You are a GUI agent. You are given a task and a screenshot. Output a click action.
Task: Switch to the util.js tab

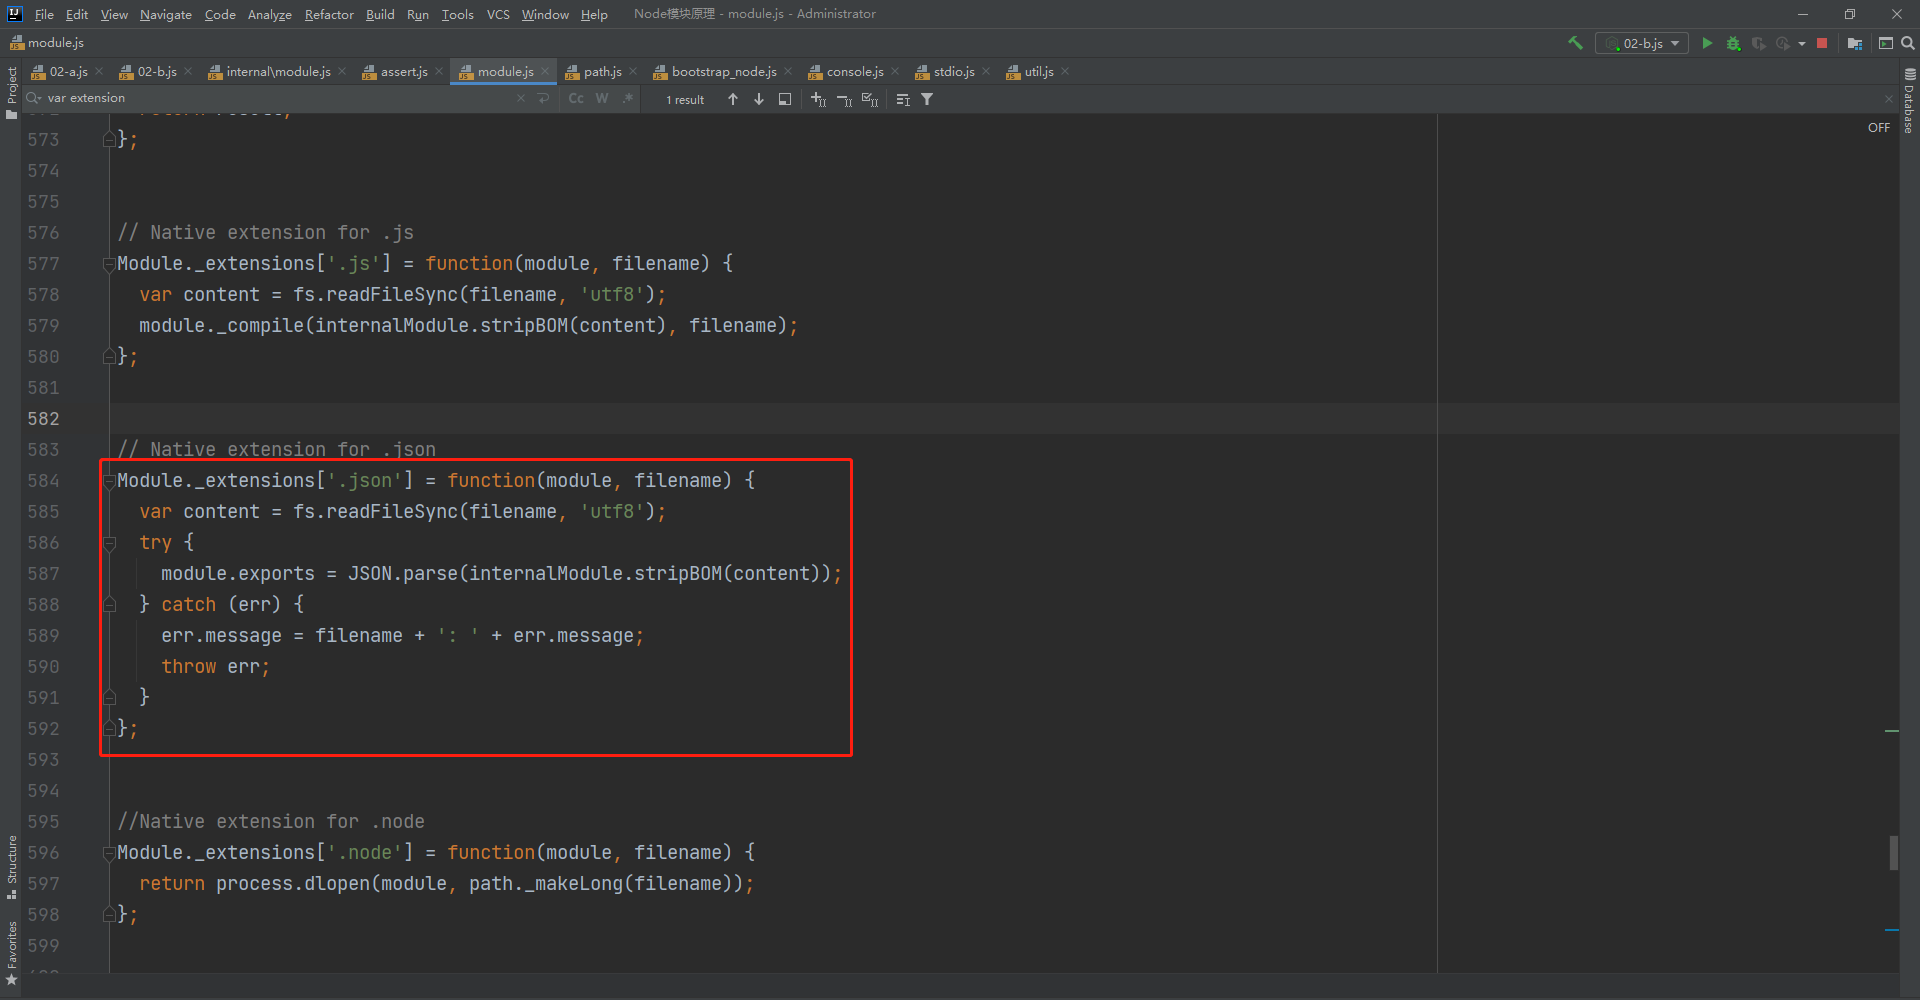1039,72
